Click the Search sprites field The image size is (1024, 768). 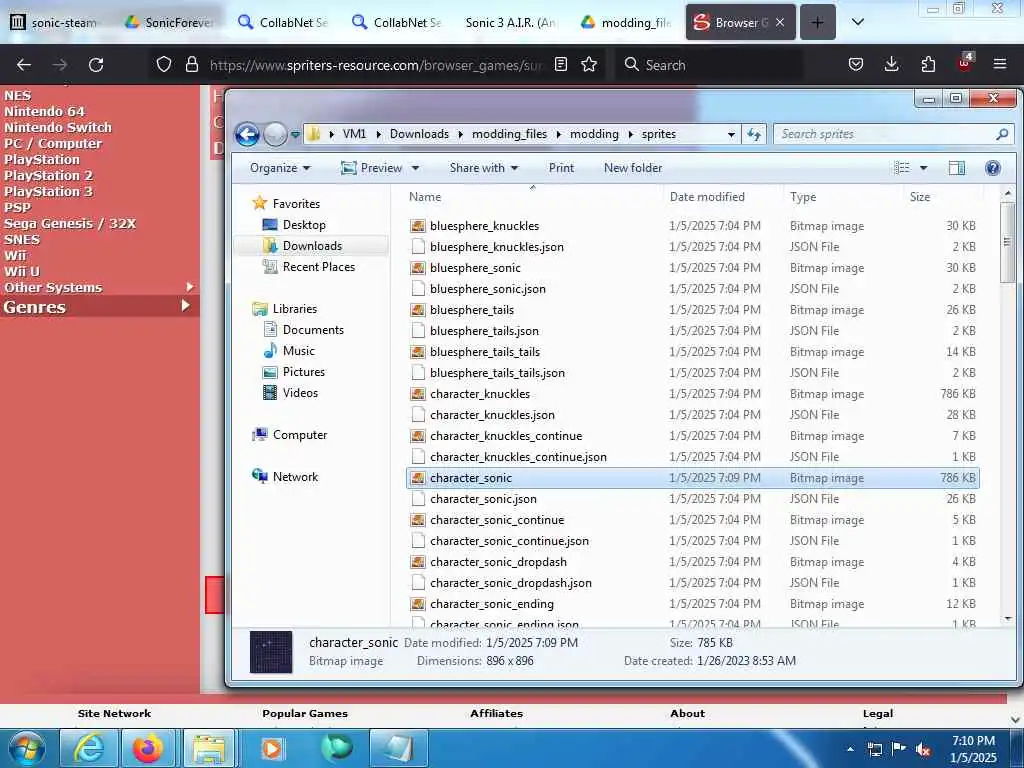pos(893,134)
